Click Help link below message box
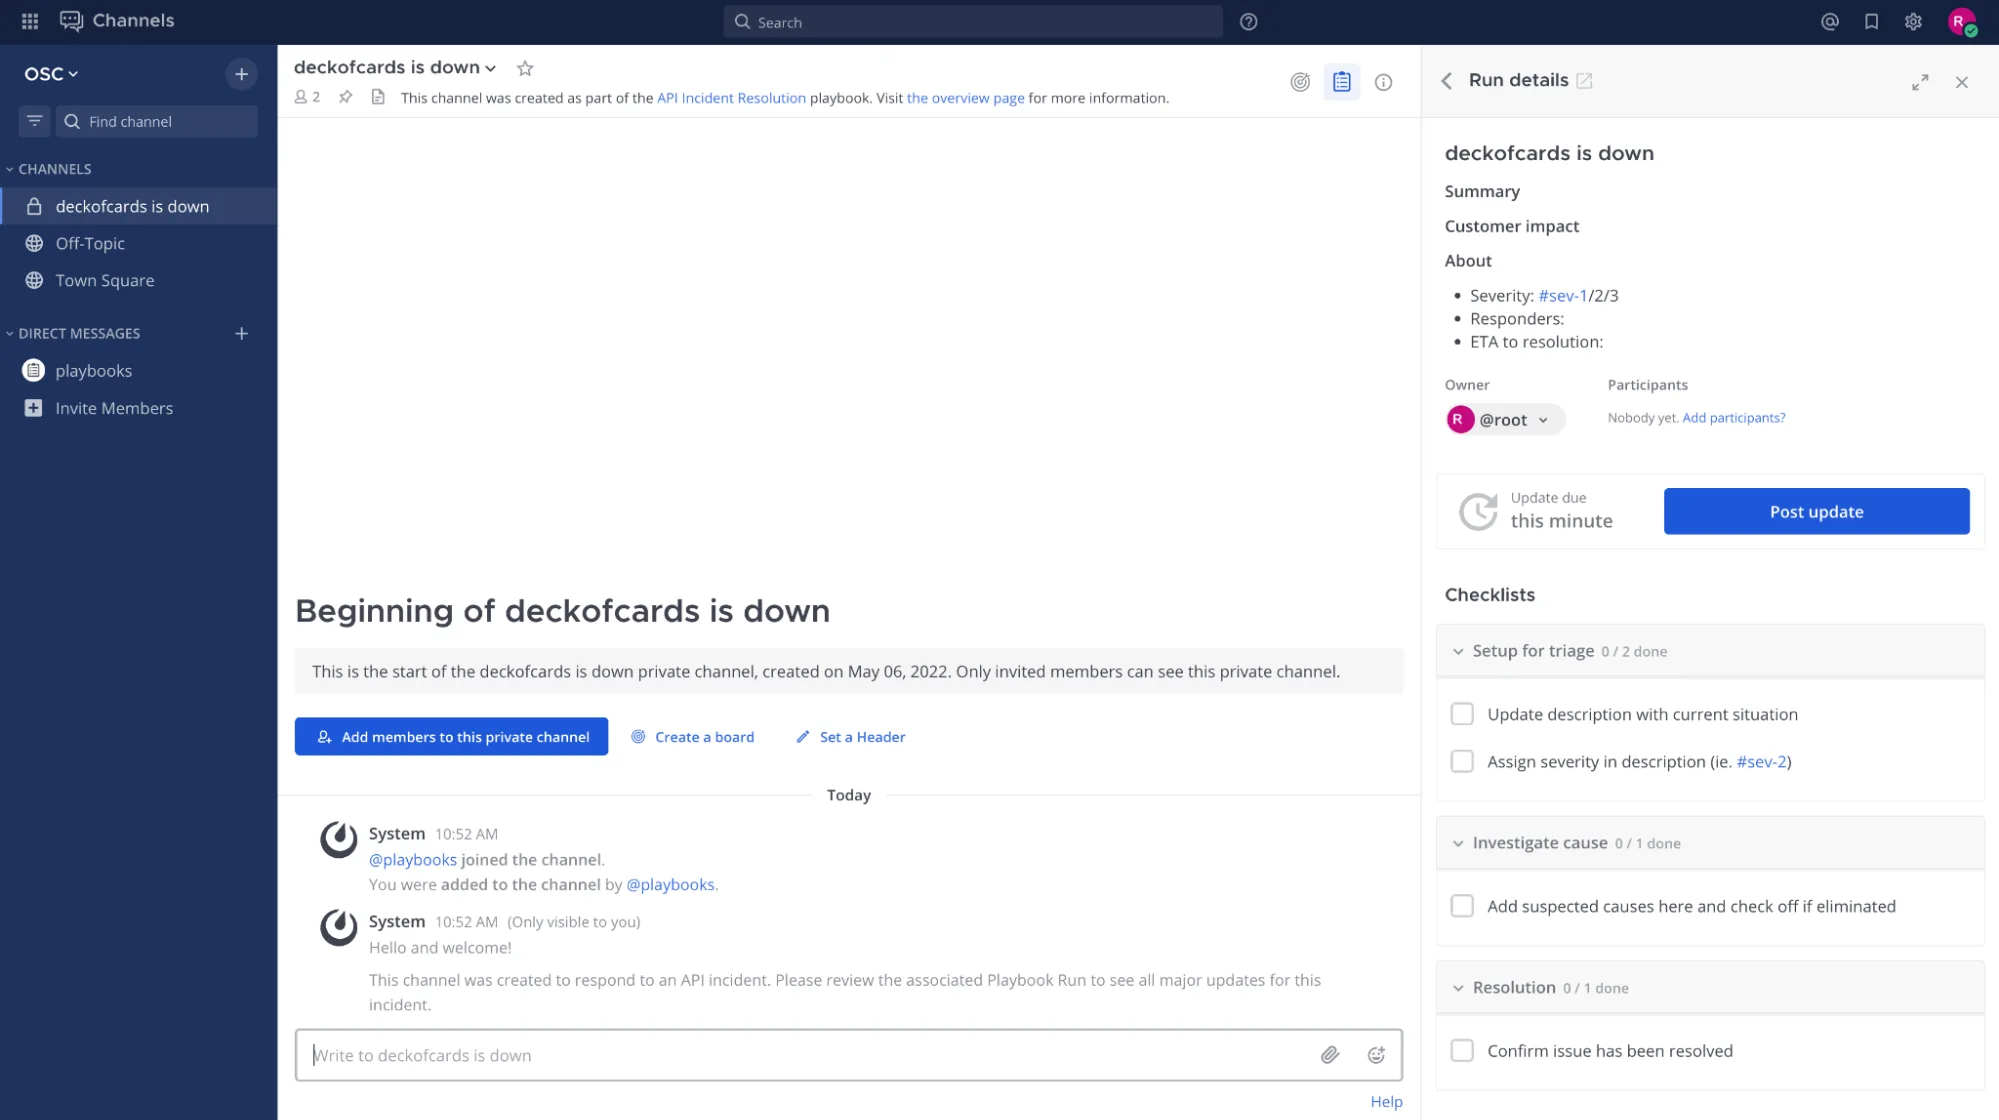Image resolution: width=1999 pixels, height=1120 pixels. pyautogui.click(x=1386, y=1101)
